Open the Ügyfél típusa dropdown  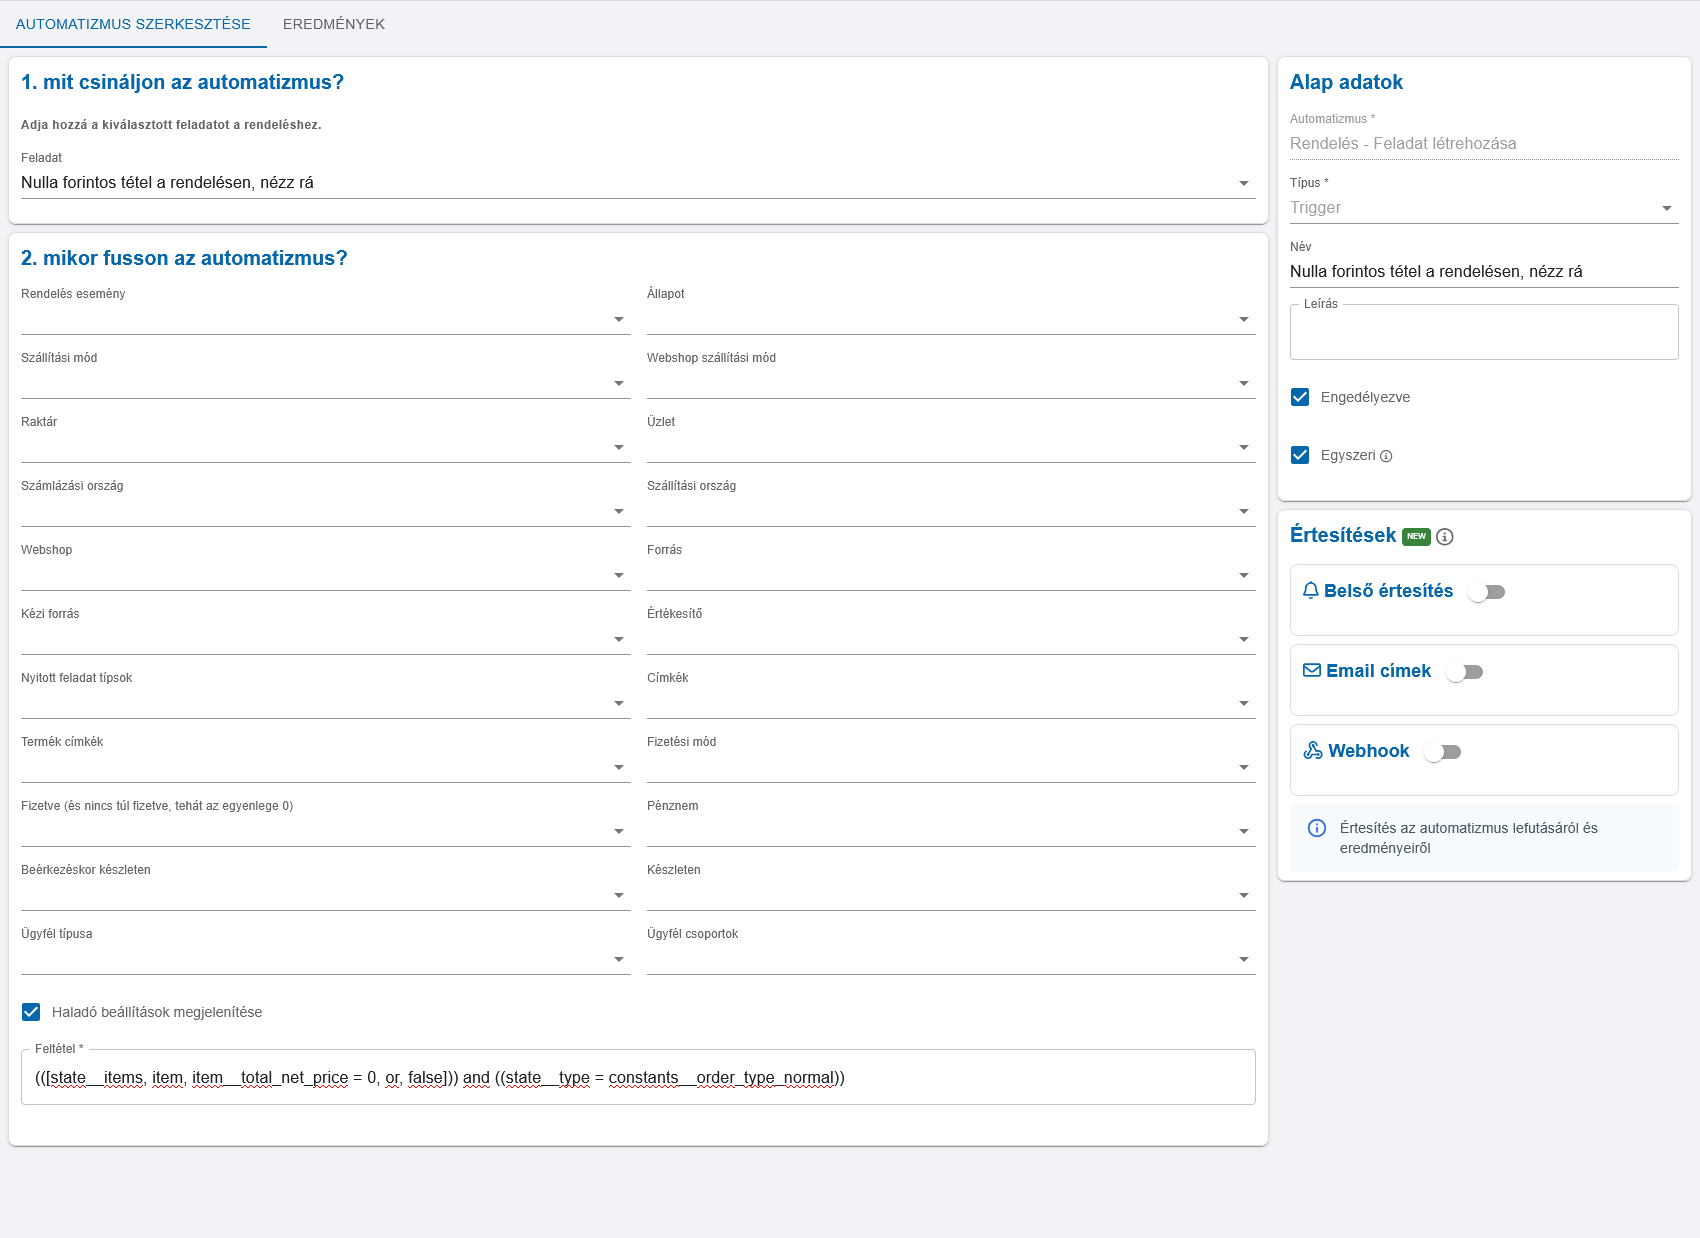325,959
